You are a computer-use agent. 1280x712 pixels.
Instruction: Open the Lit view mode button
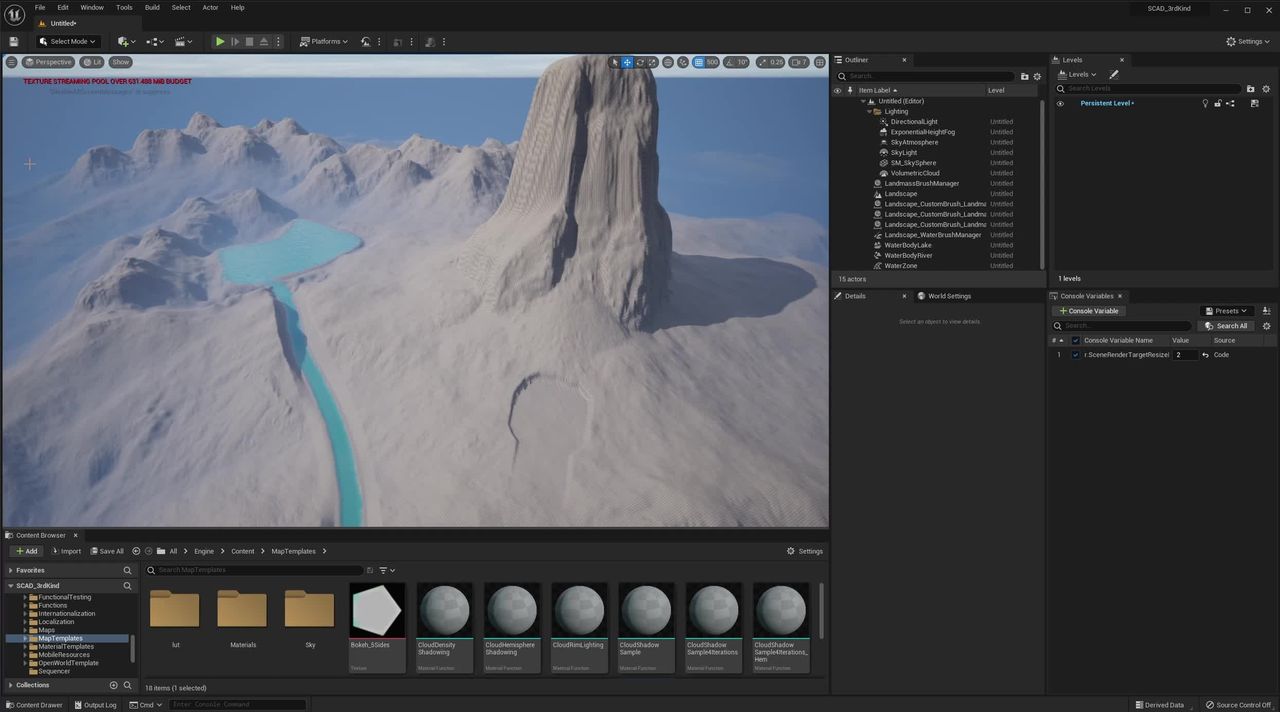coord(92,62)
